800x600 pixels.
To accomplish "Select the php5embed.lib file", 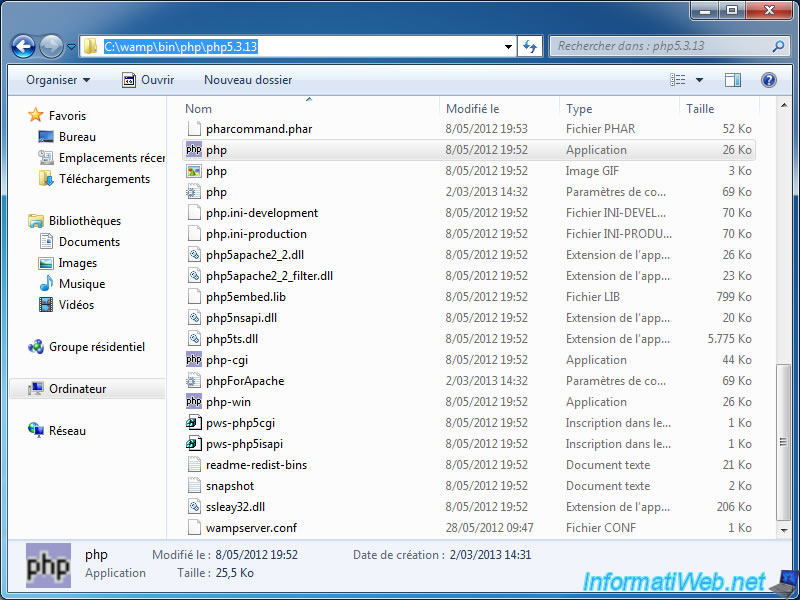I will click(468, 296).
